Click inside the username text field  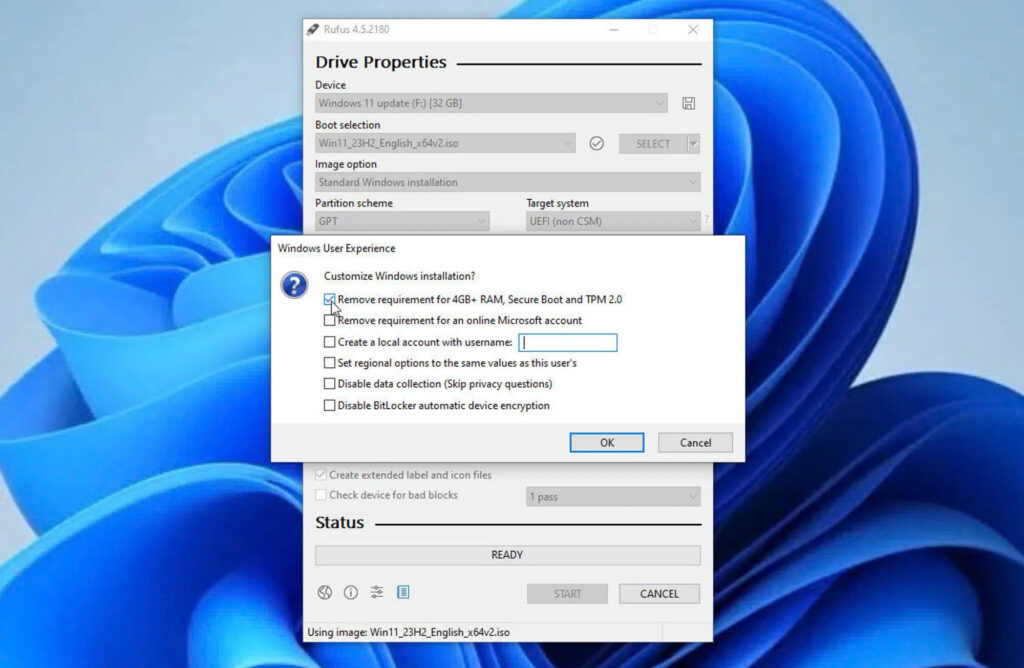567,342
